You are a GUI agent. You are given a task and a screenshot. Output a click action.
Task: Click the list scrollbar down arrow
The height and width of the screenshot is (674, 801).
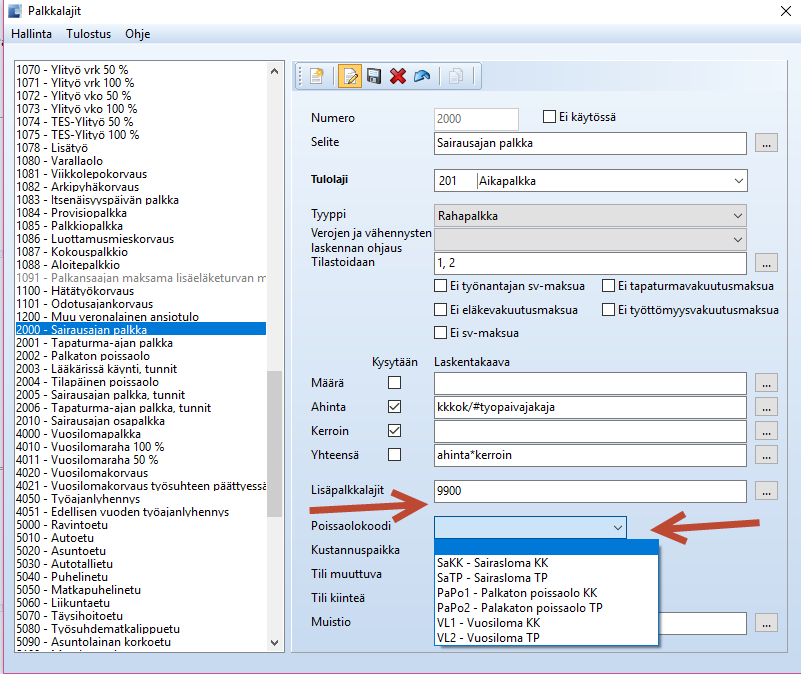pos(274,642)
